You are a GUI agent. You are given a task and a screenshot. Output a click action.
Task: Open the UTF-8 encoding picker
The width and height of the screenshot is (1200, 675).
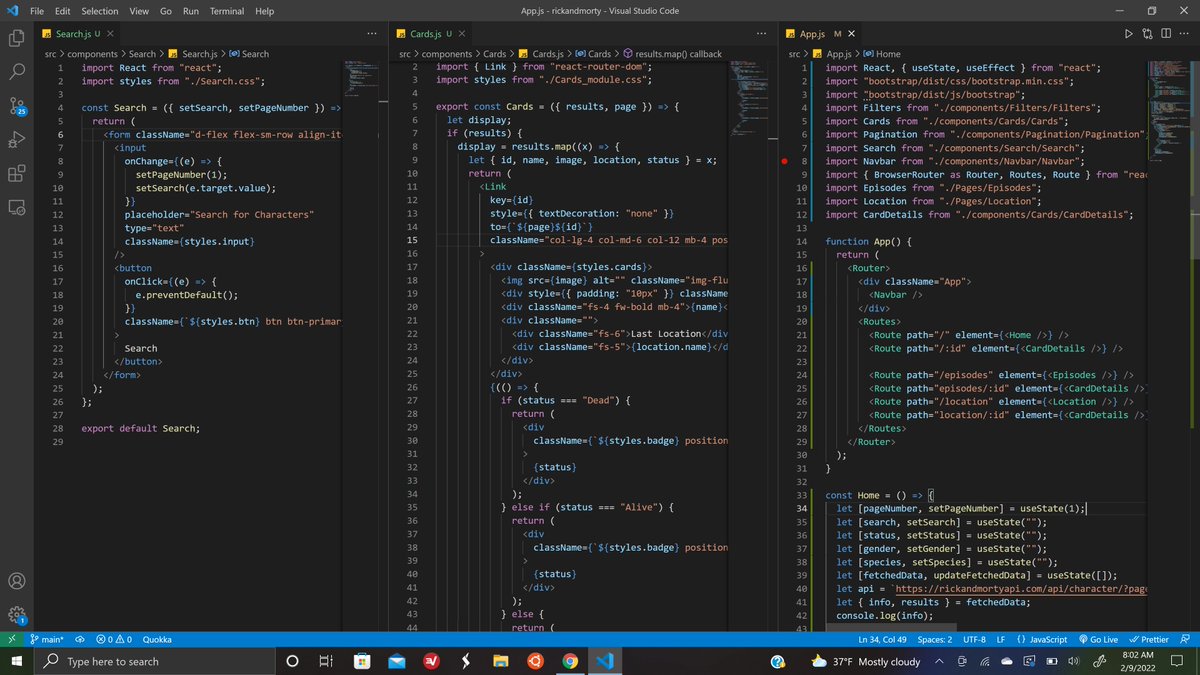pos(976,639)
